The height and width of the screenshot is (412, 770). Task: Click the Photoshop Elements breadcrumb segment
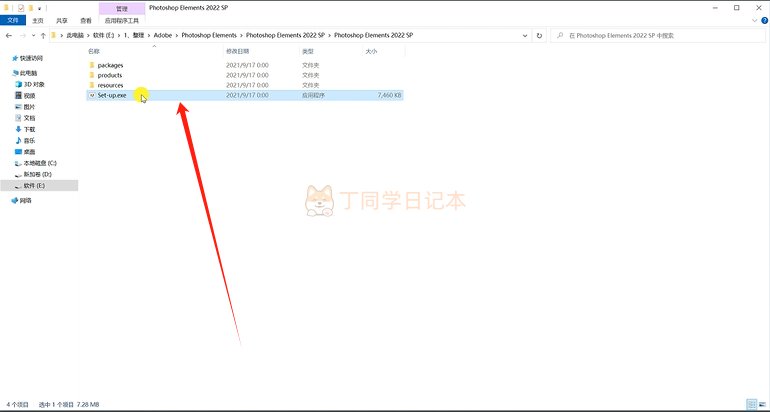coord(209,35)
